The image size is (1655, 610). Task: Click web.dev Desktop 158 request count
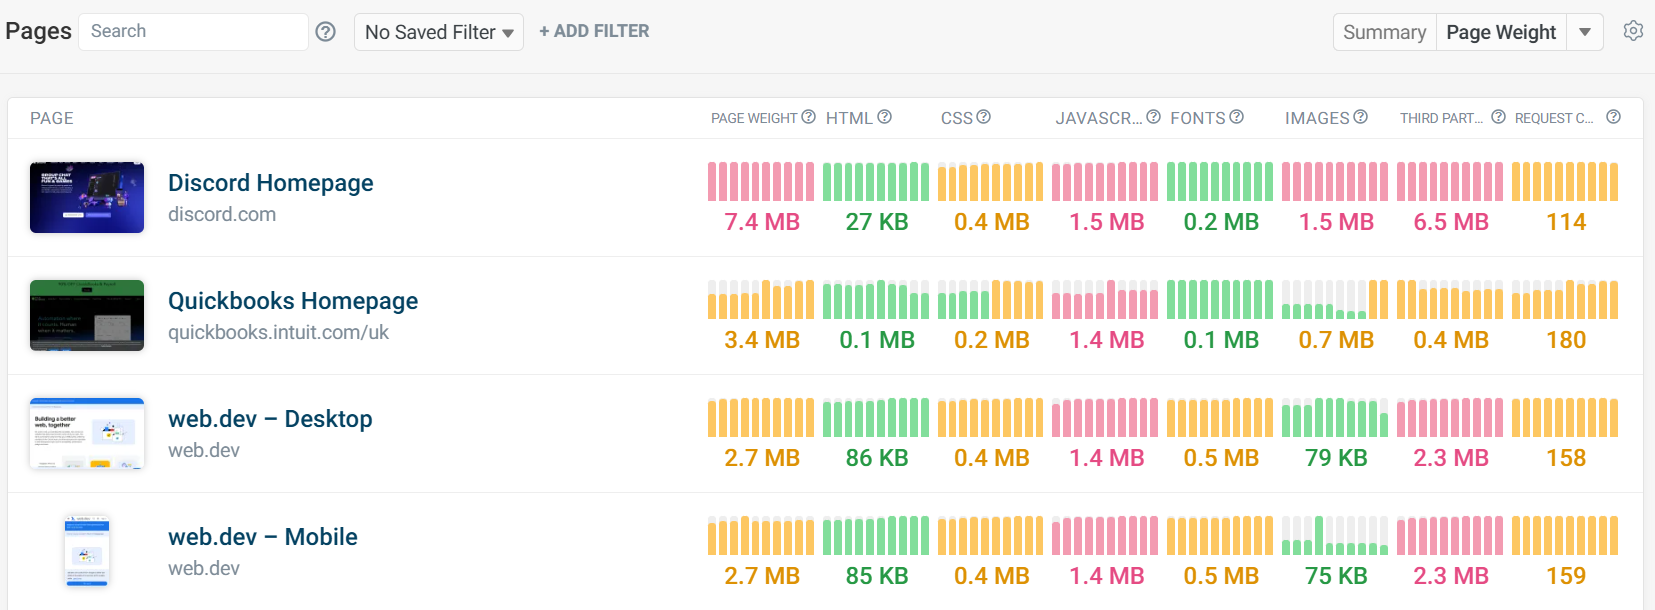coord(1566,458)
